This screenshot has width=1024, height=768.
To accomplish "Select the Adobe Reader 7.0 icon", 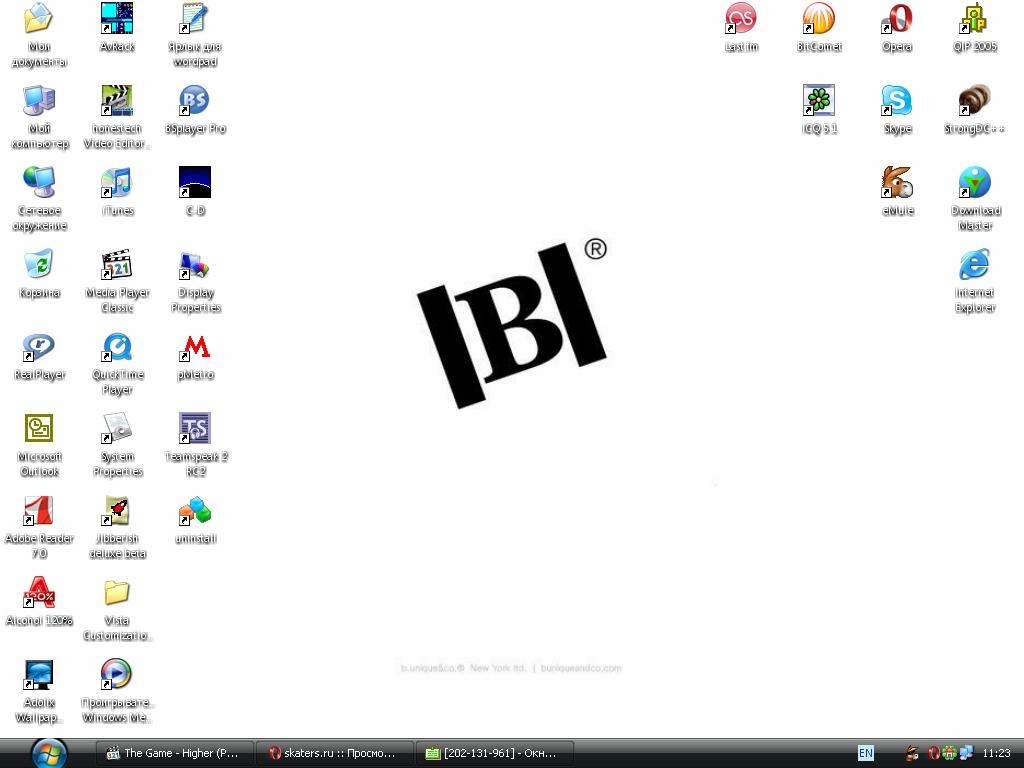I will (39, 511).
